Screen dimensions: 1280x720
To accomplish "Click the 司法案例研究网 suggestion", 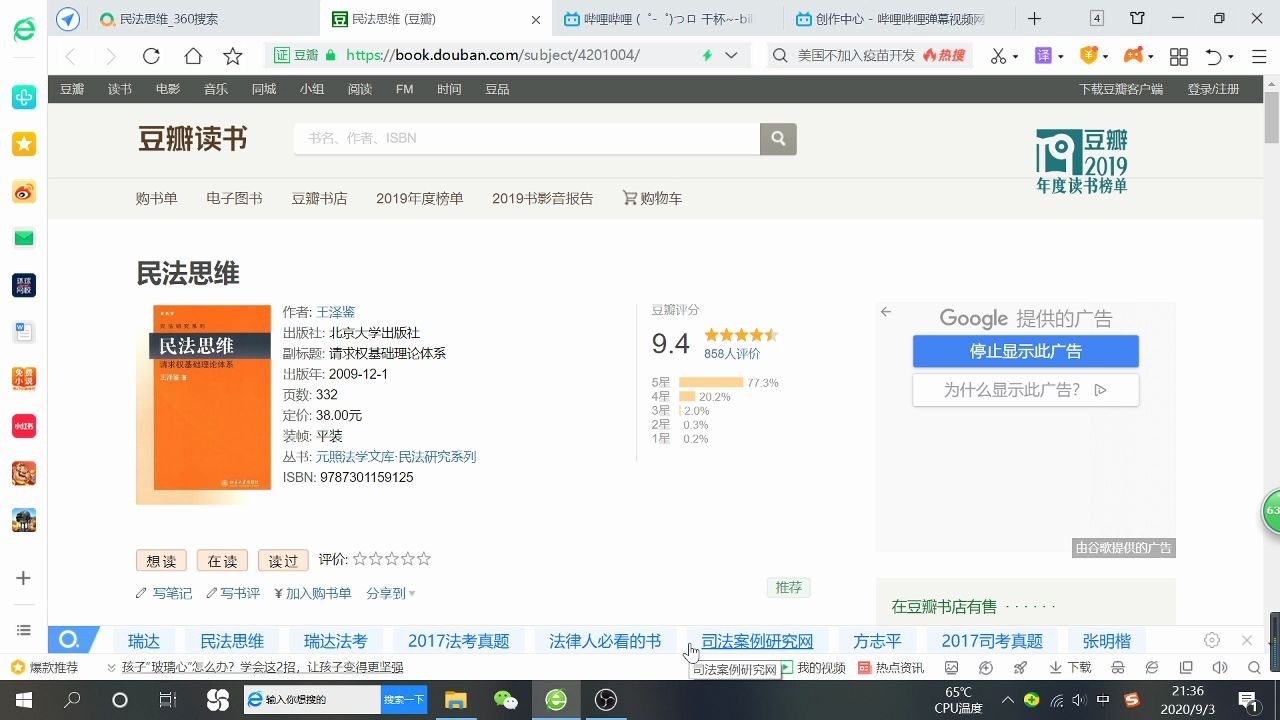I will (x=757, y=641).
